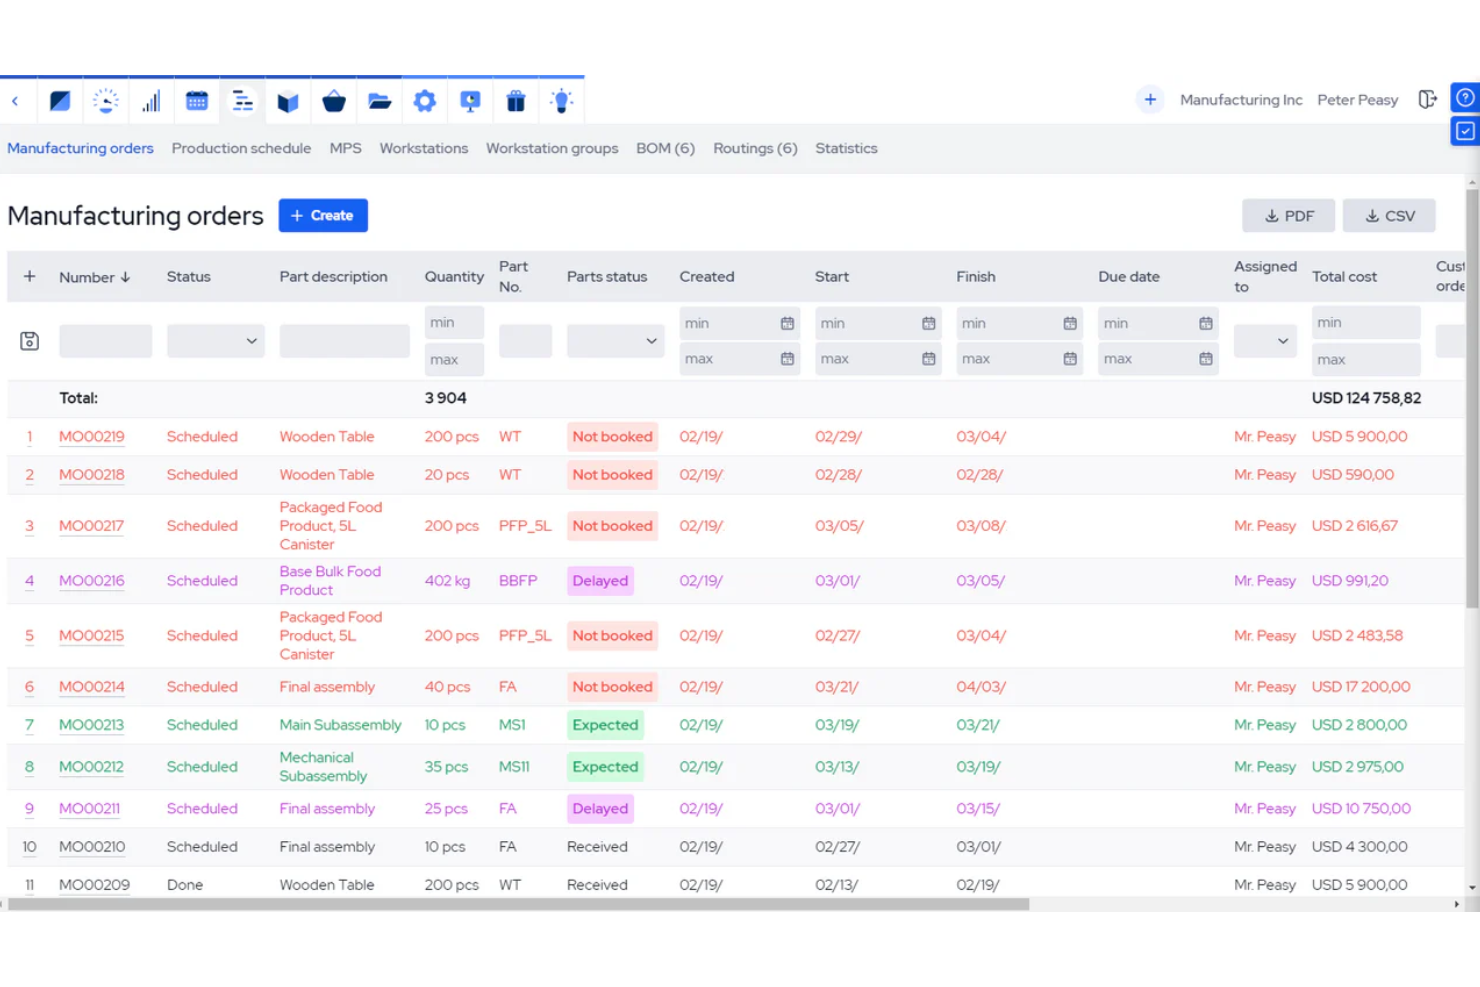Open manufacturing order MO00219
Screen dimensions: 1480x987
pyautogui.click(x=91, y=436)
